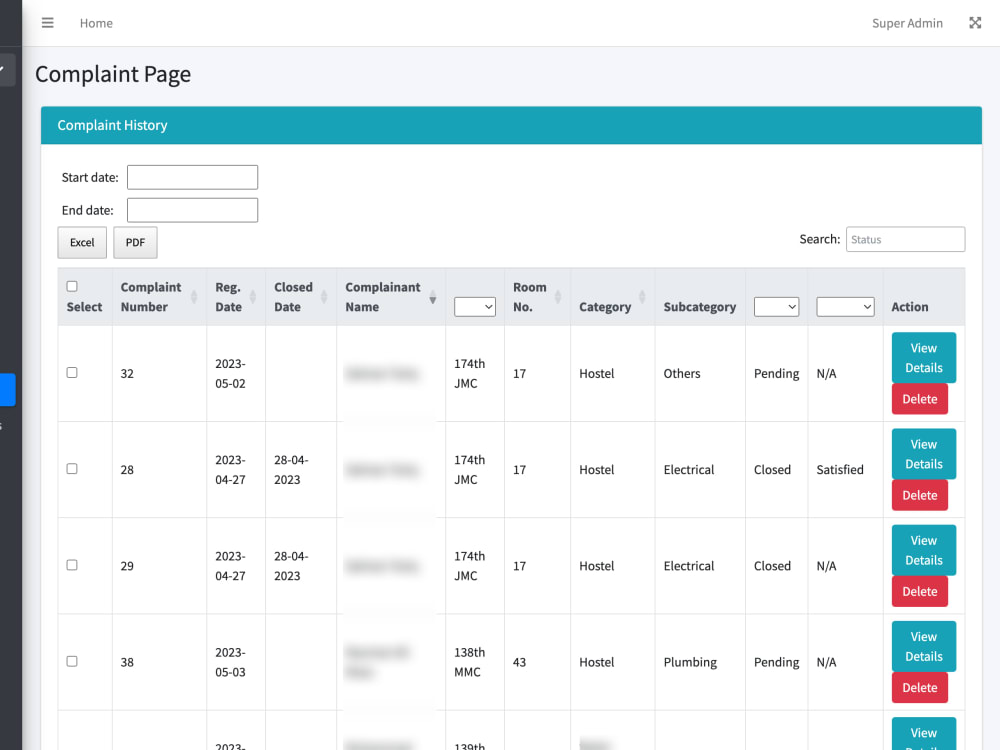Select the checkbox for complaint 29
Screen dimensions: 1000x750
pos(72,565)
